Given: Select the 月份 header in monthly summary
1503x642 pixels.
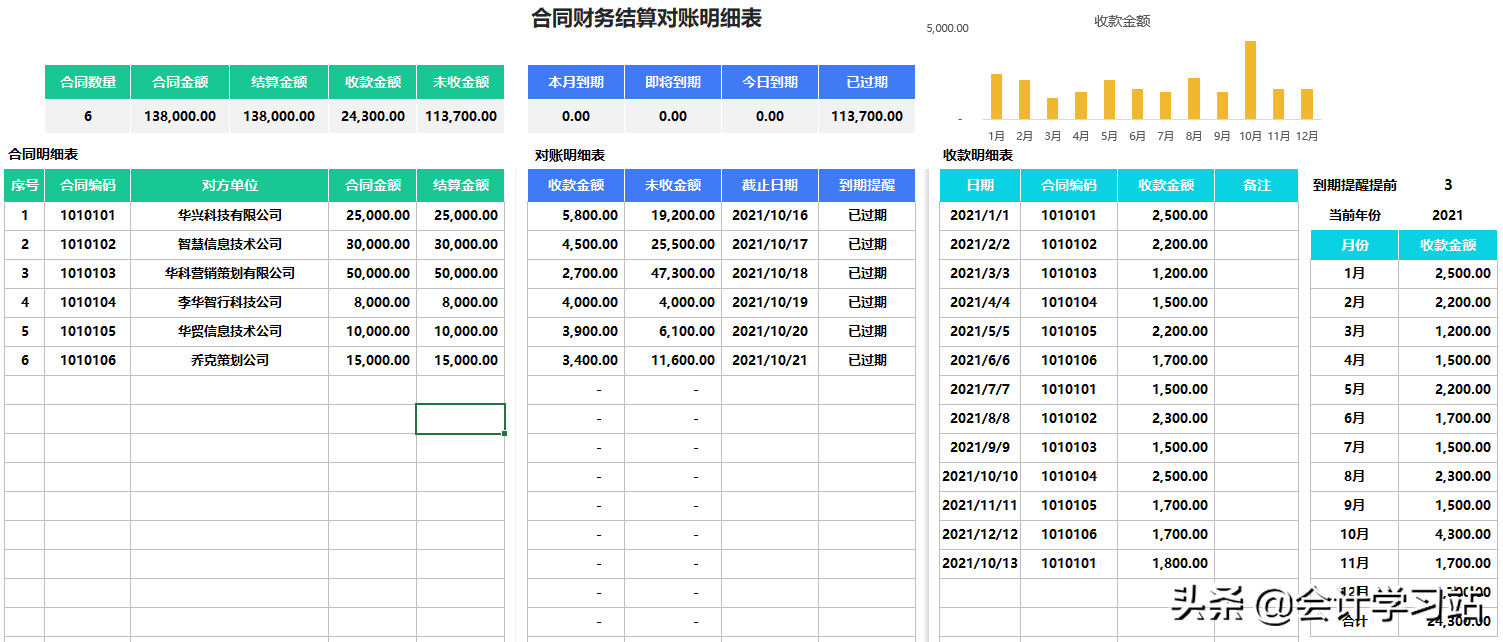Looking at the screenshot, I should 1354,245.
